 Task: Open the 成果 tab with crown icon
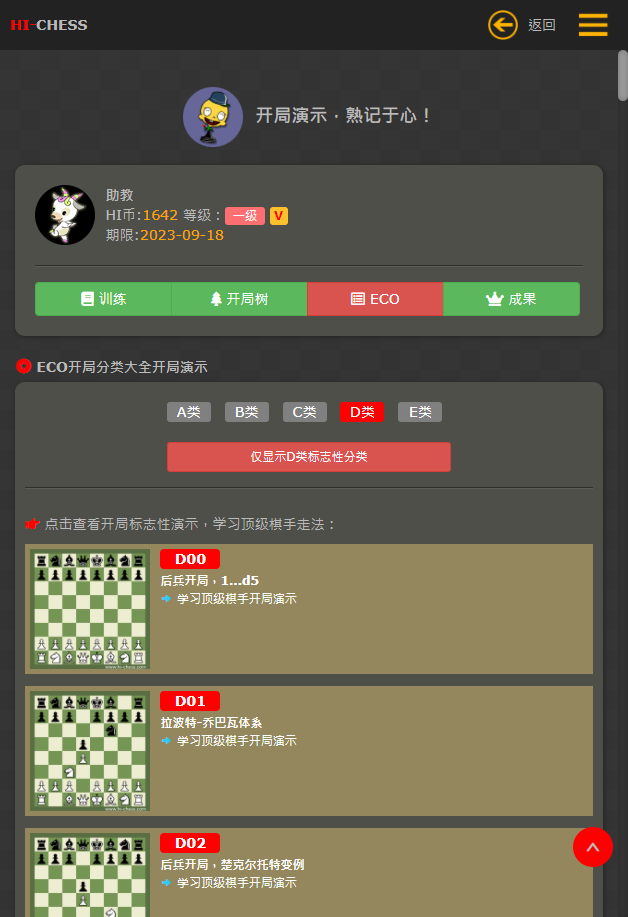[x=512, y=299]
